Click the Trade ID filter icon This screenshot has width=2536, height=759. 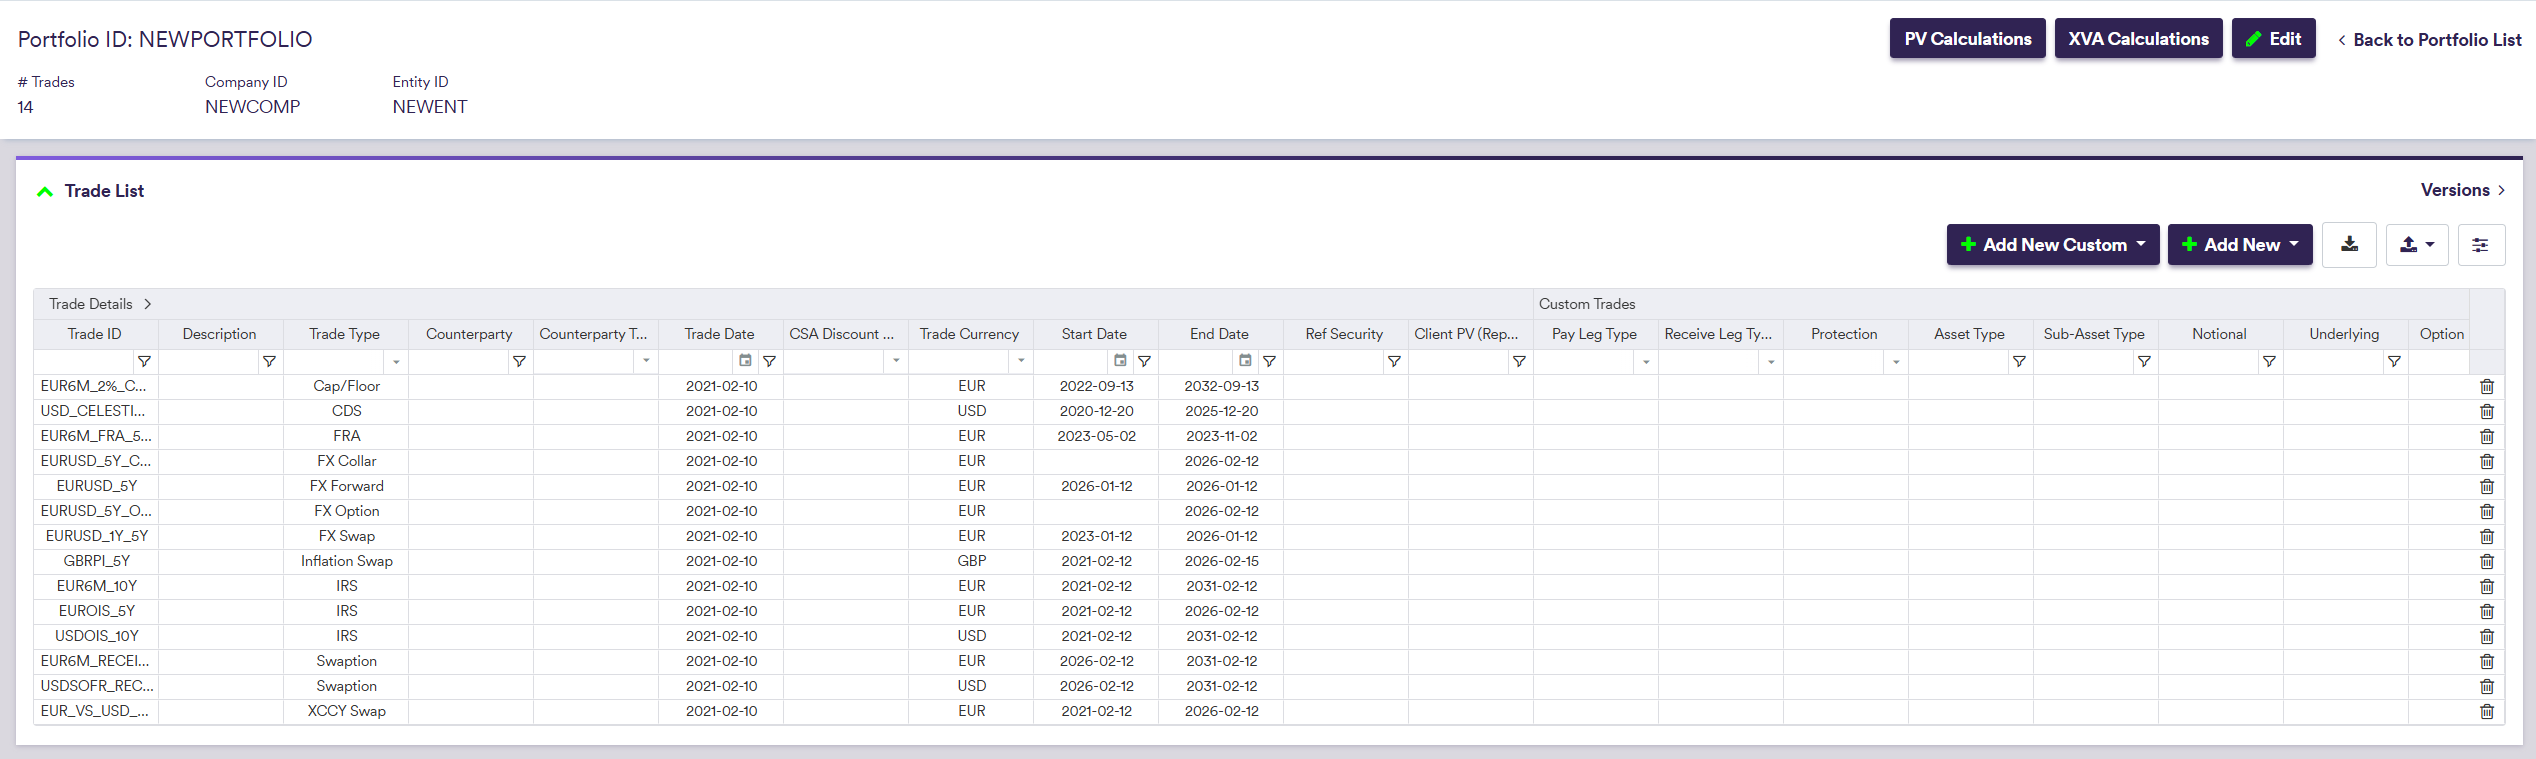(x=144, y=361)
